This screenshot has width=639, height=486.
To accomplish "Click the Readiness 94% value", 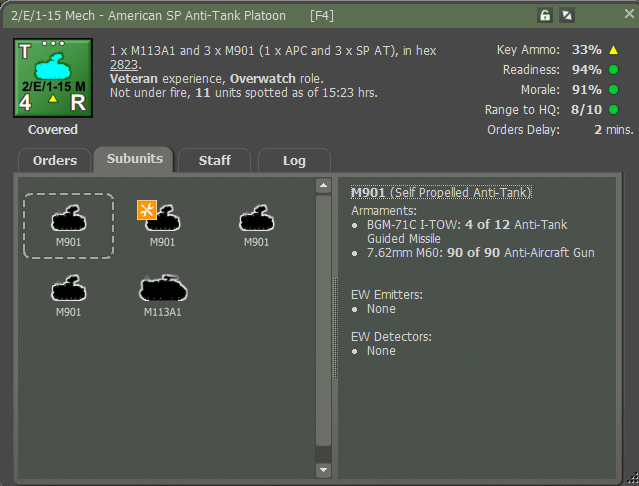I will (x=586, y=70).
